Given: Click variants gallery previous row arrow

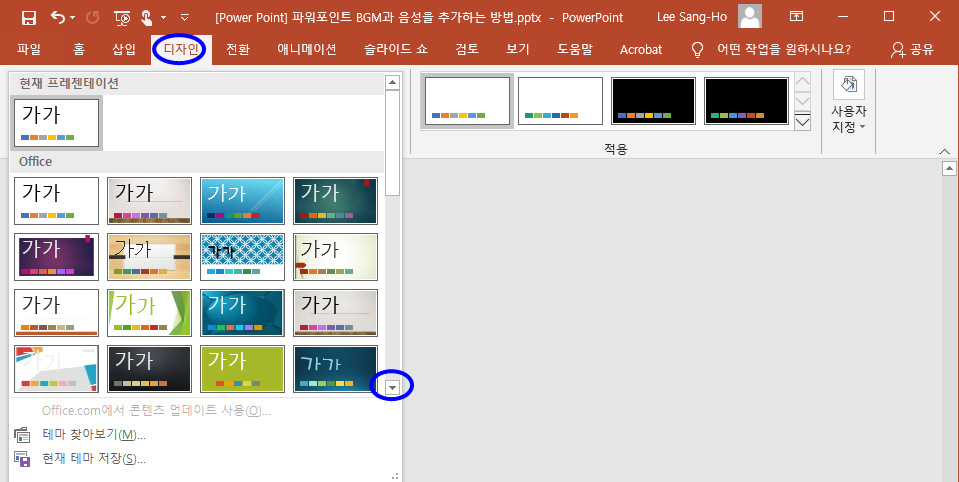Looking at the screenshot, I should [x=802, y=81].
